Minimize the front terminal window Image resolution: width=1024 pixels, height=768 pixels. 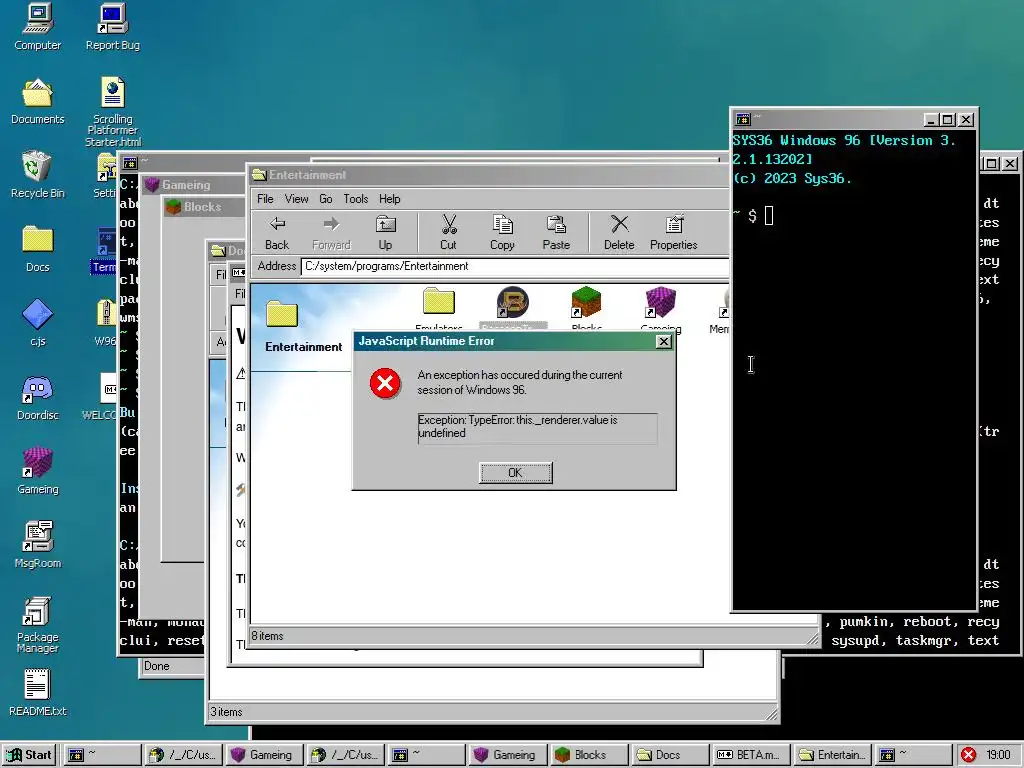click(x=932, y=120)
